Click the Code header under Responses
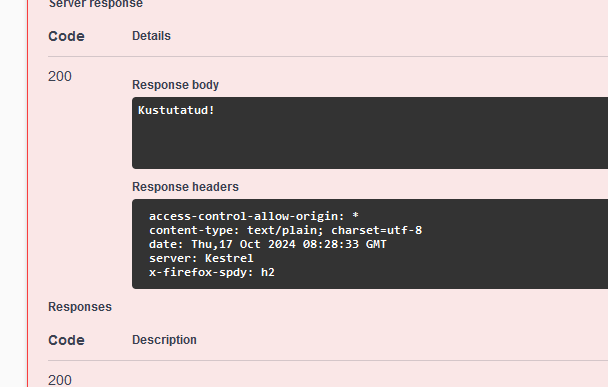The height and width of the screenshot is (387, 608). click(66, 340)
